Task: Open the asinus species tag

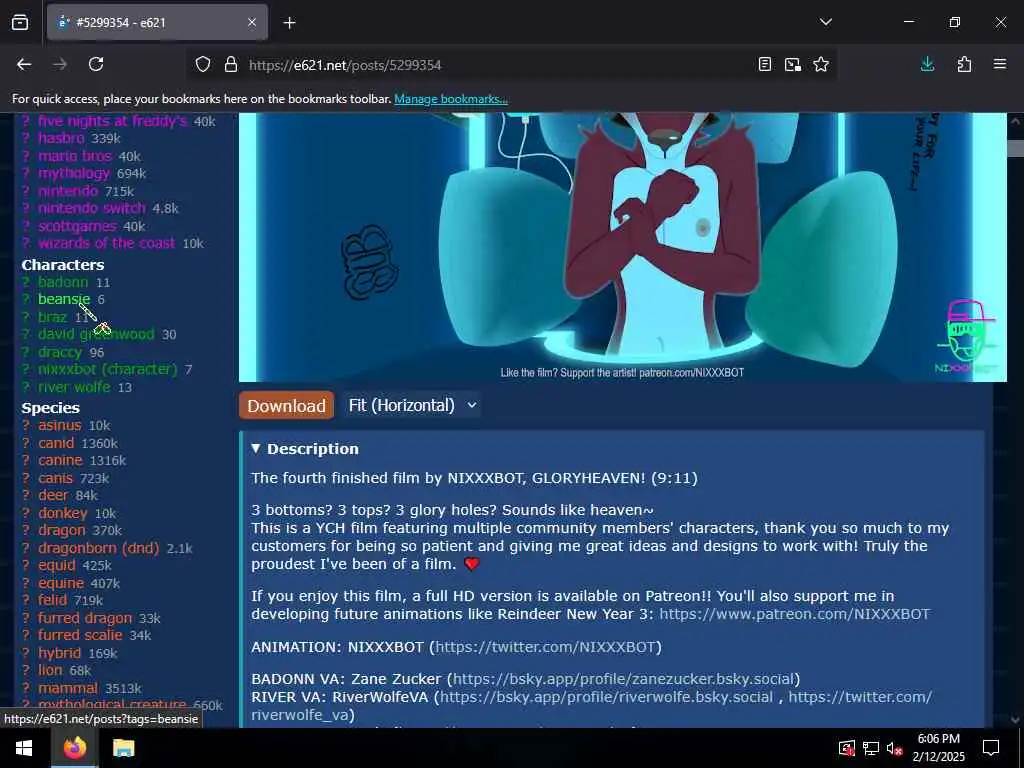Action: 59,425
